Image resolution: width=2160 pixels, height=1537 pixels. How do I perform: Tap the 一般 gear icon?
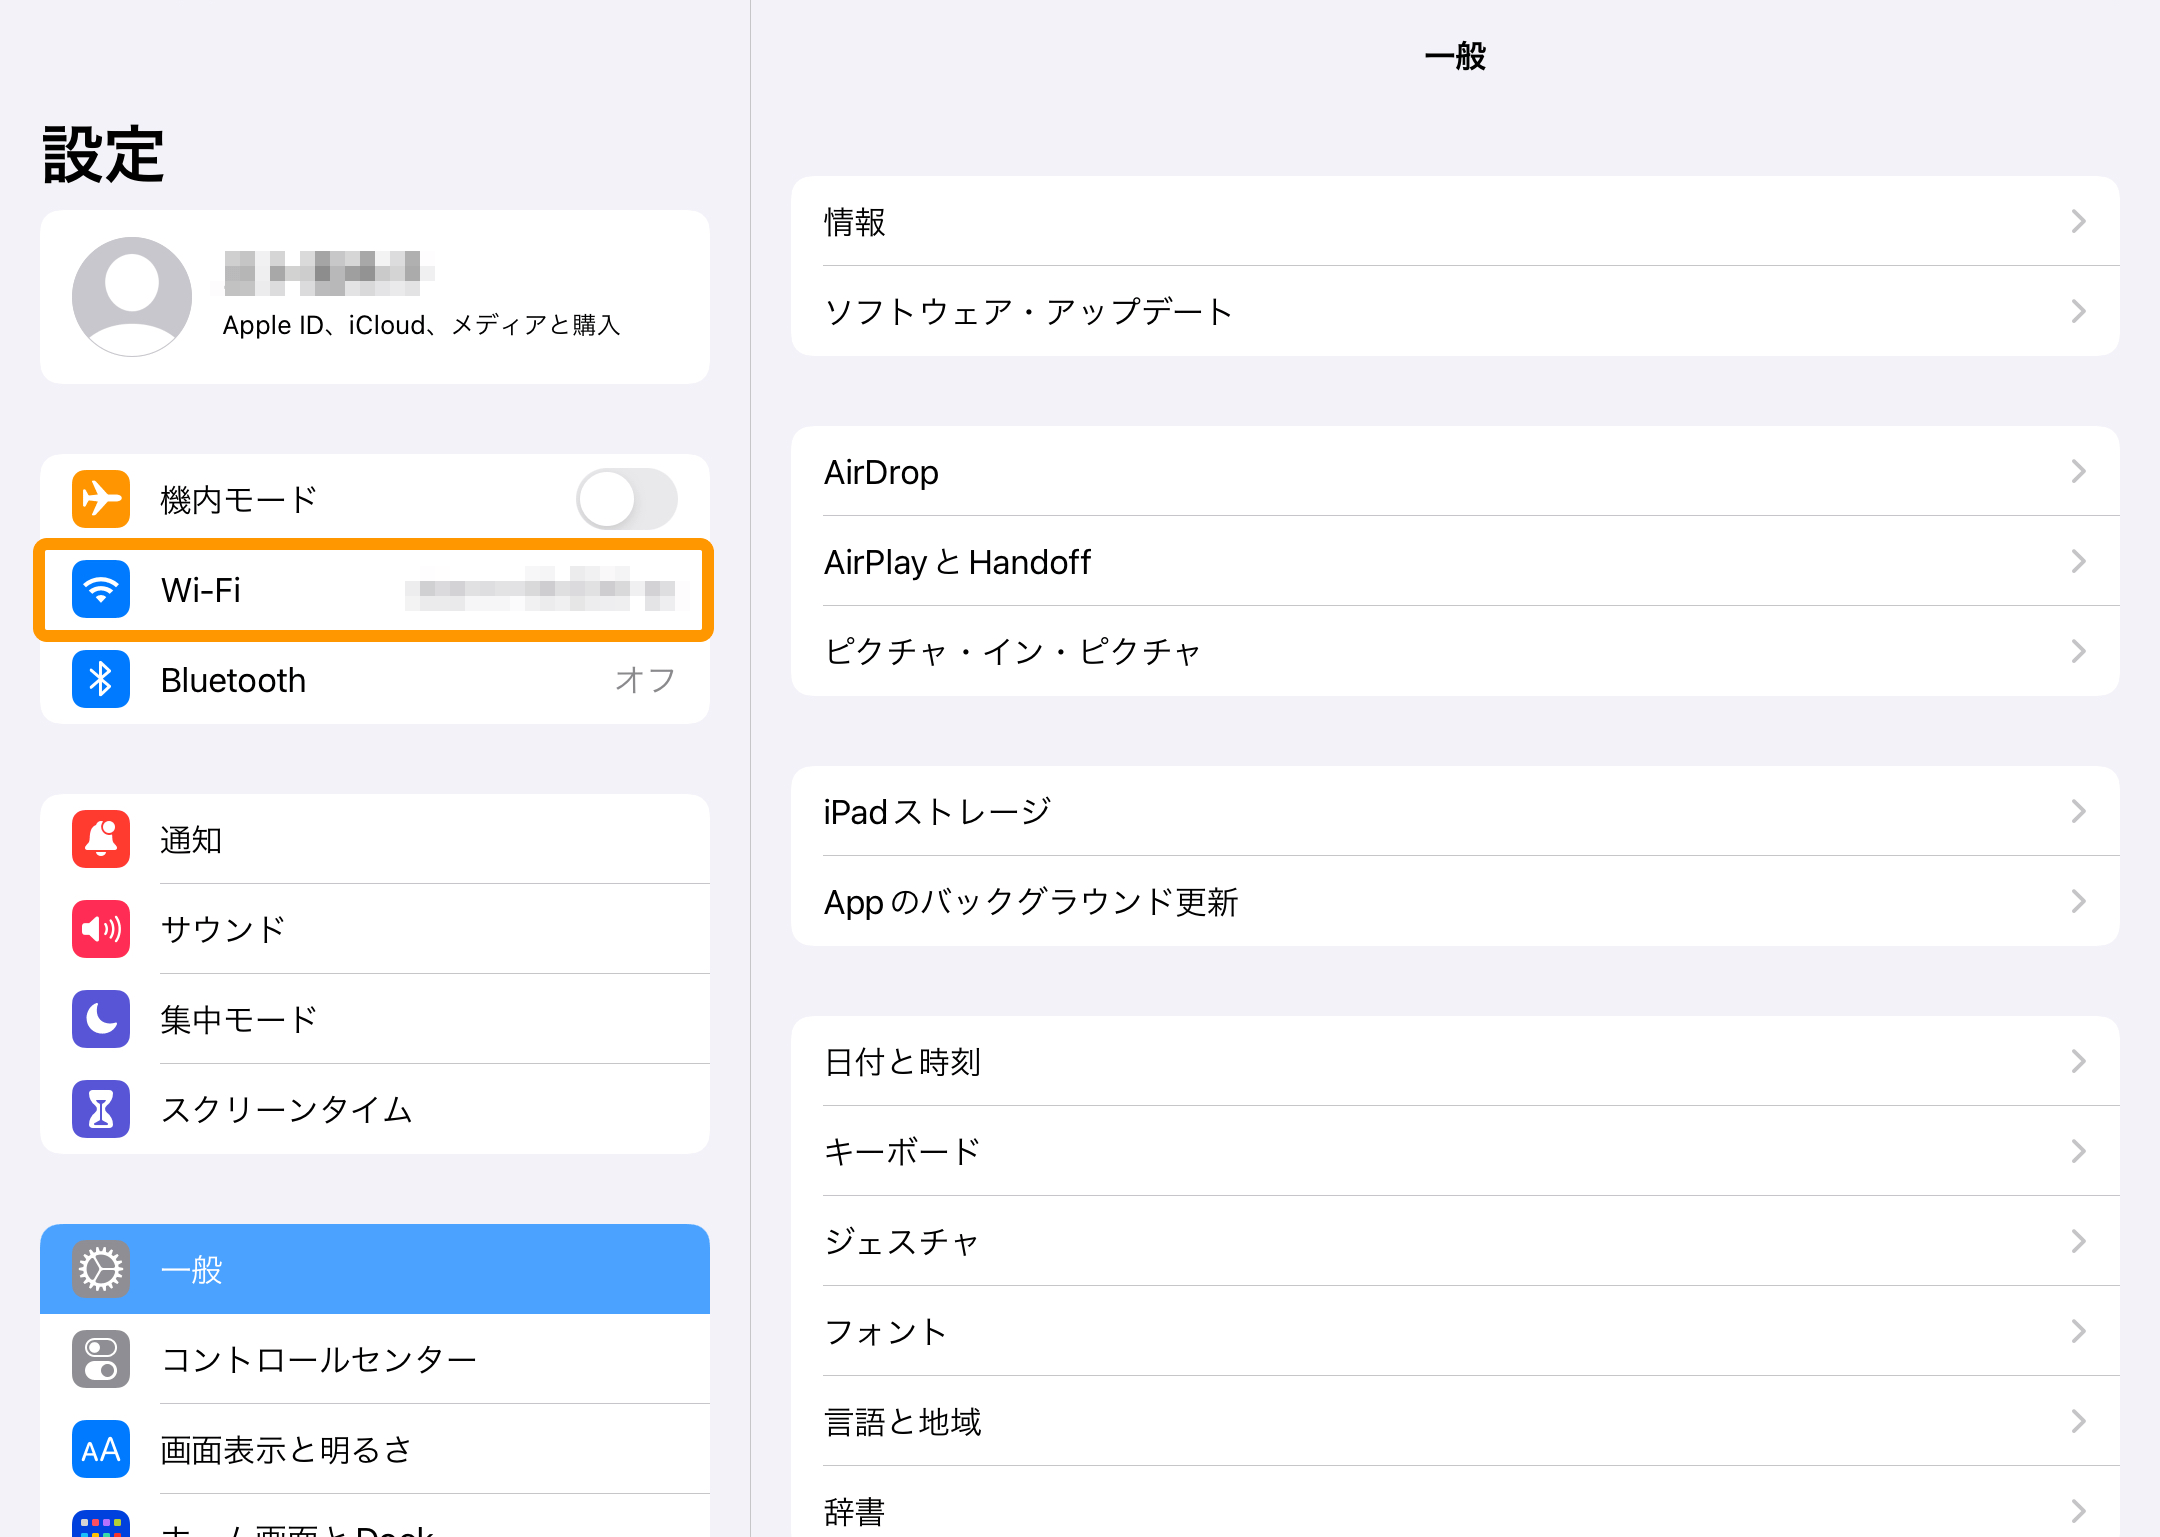101,1269
